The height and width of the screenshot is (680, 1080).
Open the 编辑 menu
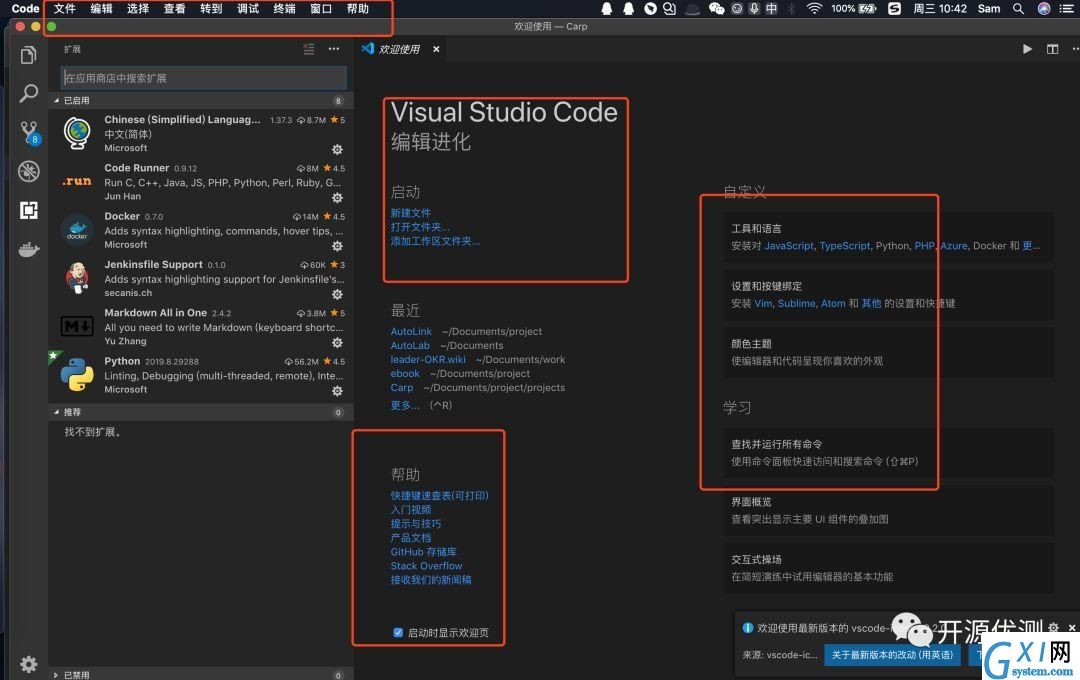tap(101, 9)
